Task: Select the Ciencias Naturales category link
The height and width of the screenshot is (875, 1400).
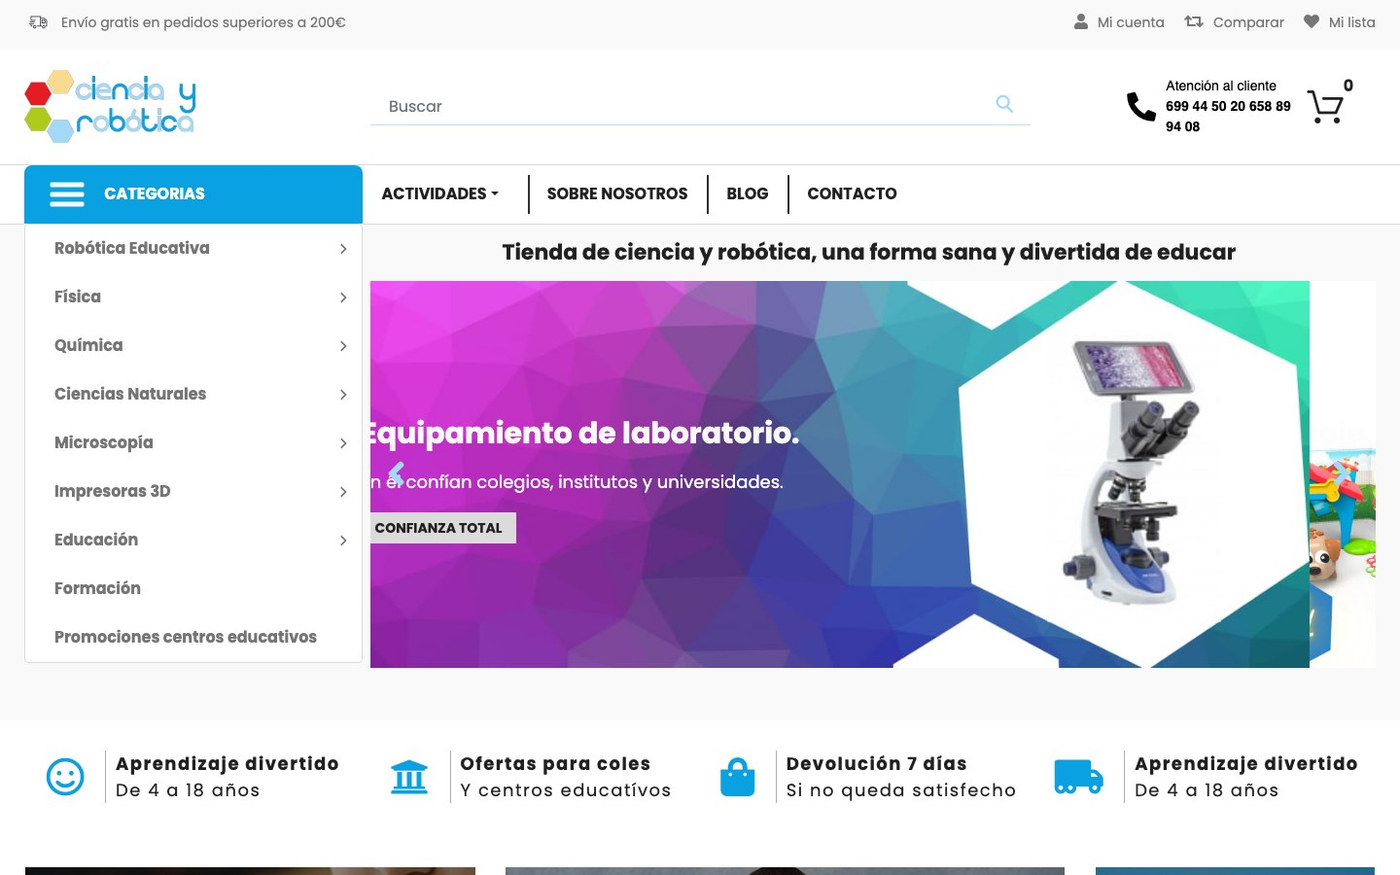Action: click(130, 394)
